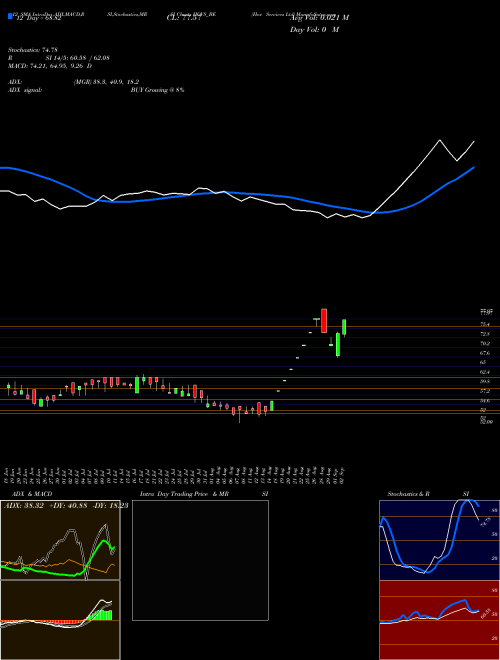Click the 65 price axis label
Viewport: 500px width, 660px height.
(x=483, y=362)
